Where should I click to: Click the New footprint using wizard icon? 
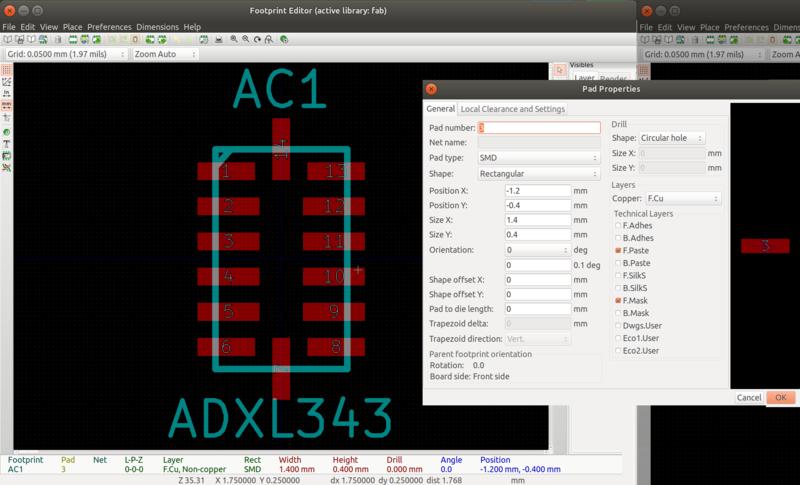click(85, 39)
